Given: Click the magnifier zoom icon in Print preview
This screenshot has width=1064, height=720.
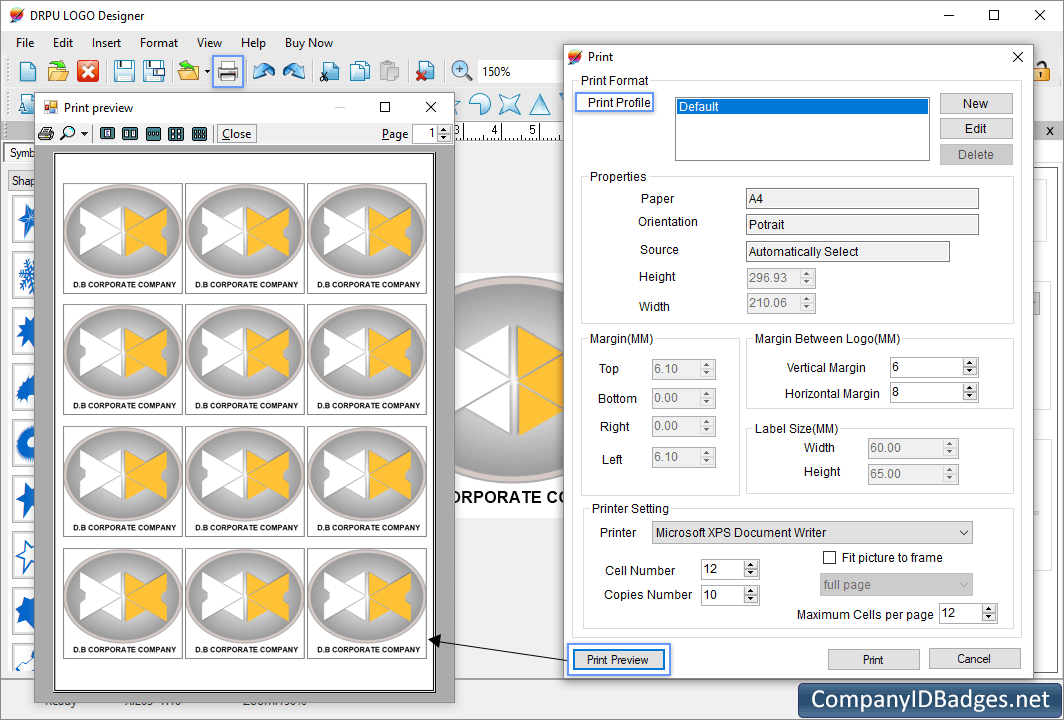Looking at the screenshot, I should click(x=68, y=133).
